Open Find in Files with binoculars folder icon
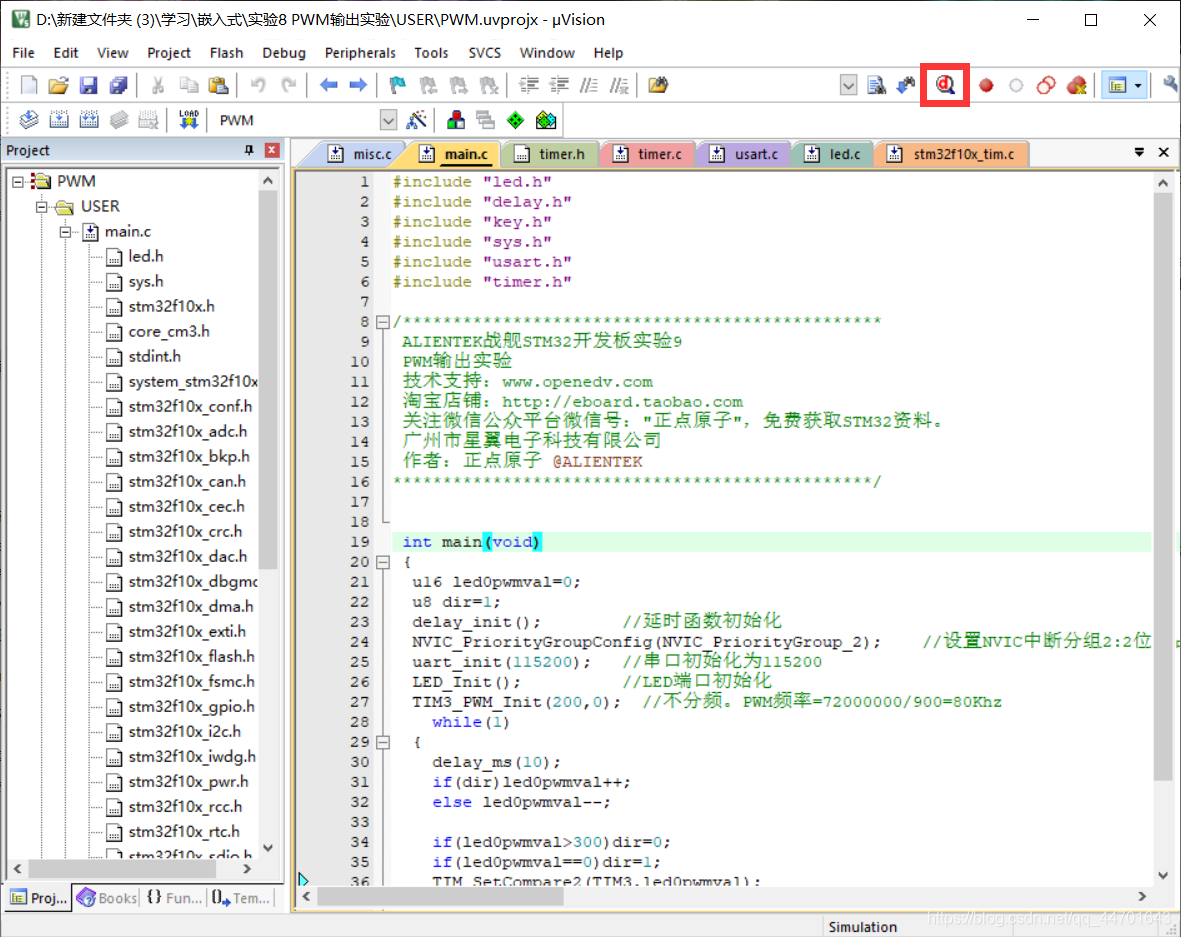 coord(658,85)
